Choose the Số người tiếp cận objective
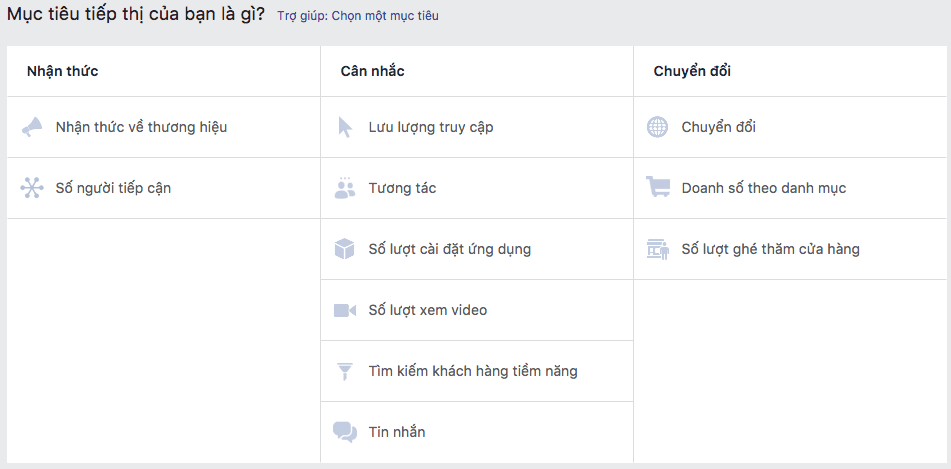The image size is (951, 469). (x=113, y=188)
